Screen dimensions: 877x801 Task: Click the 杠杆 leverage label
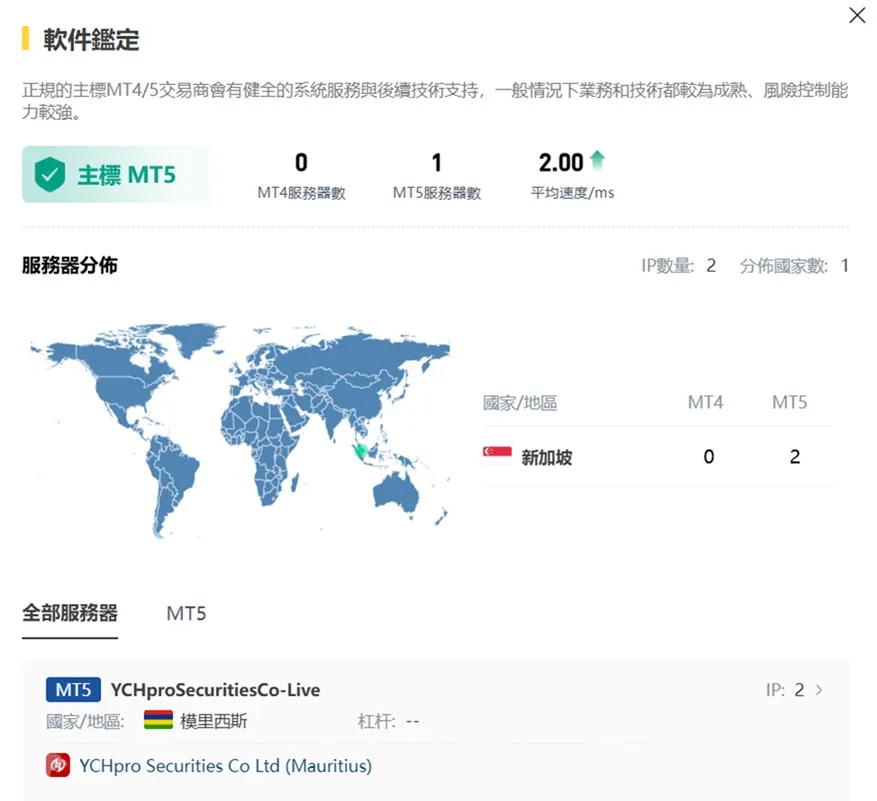376,721
